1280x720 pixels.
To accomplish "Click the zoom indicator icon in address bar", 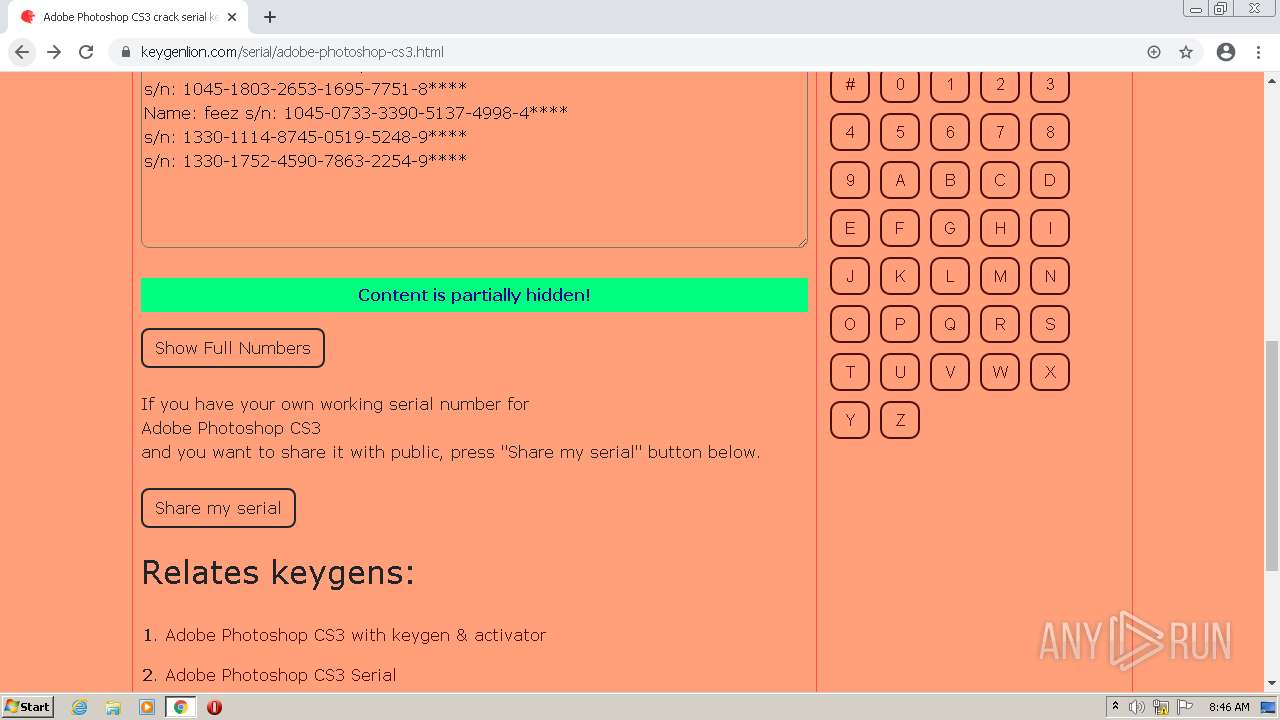I will (x=1154, y=52).
